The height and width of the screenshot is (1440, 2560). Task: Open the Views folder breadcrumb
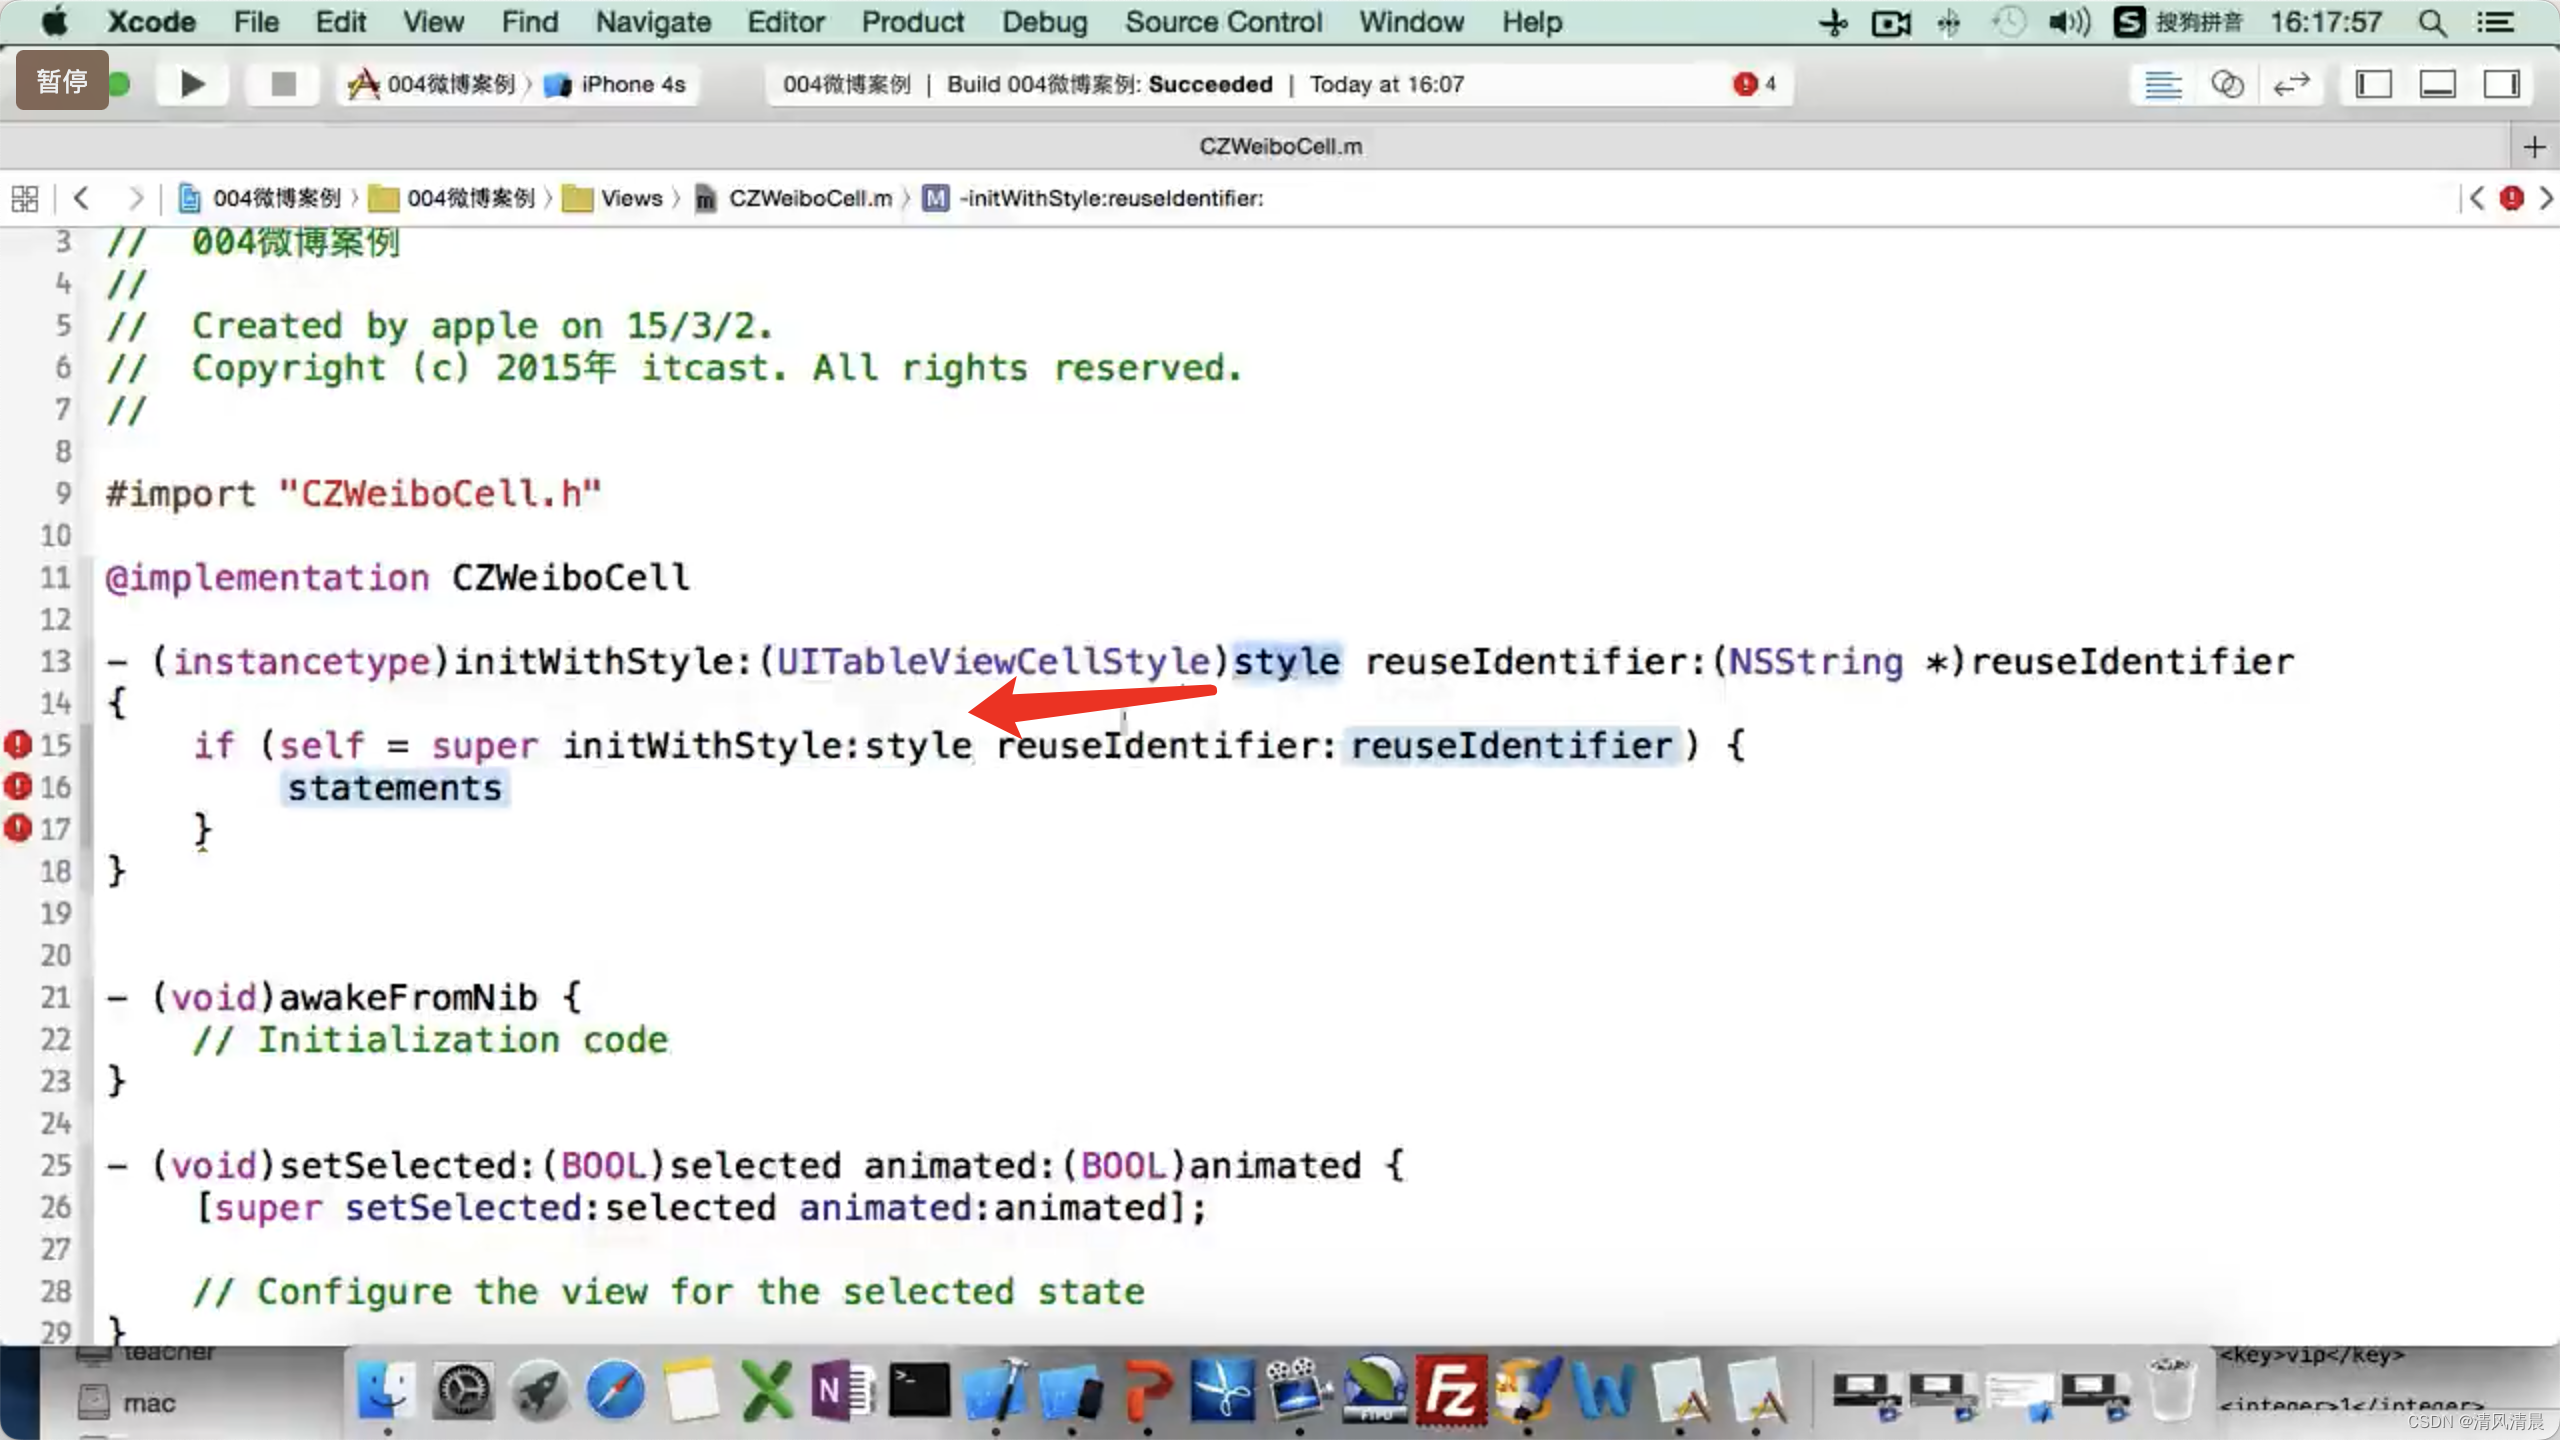pyautogui.click(x=630, y=198)
